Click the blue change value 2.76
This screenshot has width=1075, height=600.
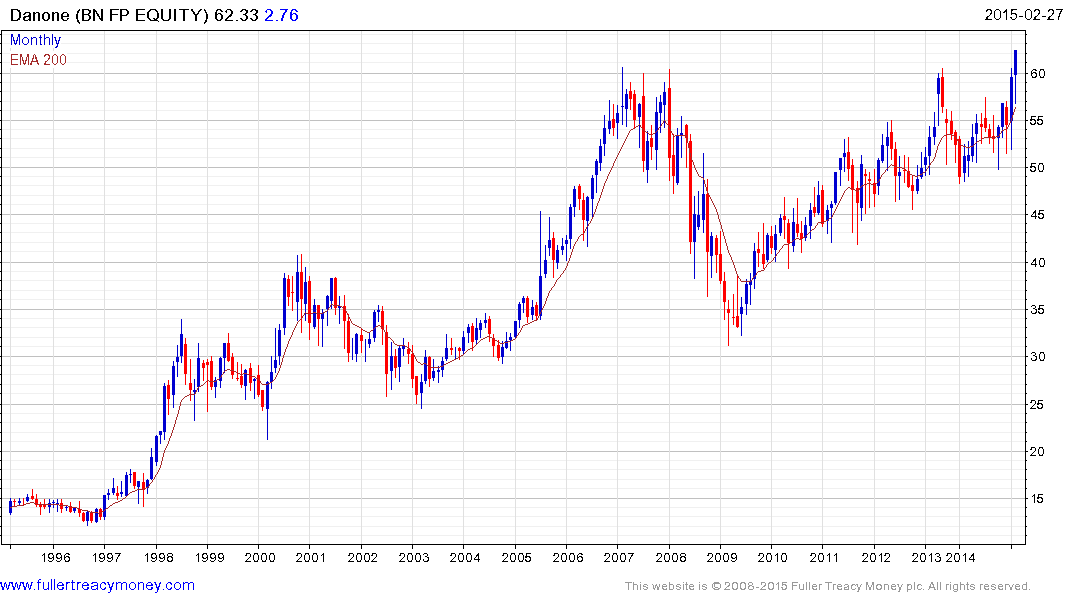coord(281,15)
